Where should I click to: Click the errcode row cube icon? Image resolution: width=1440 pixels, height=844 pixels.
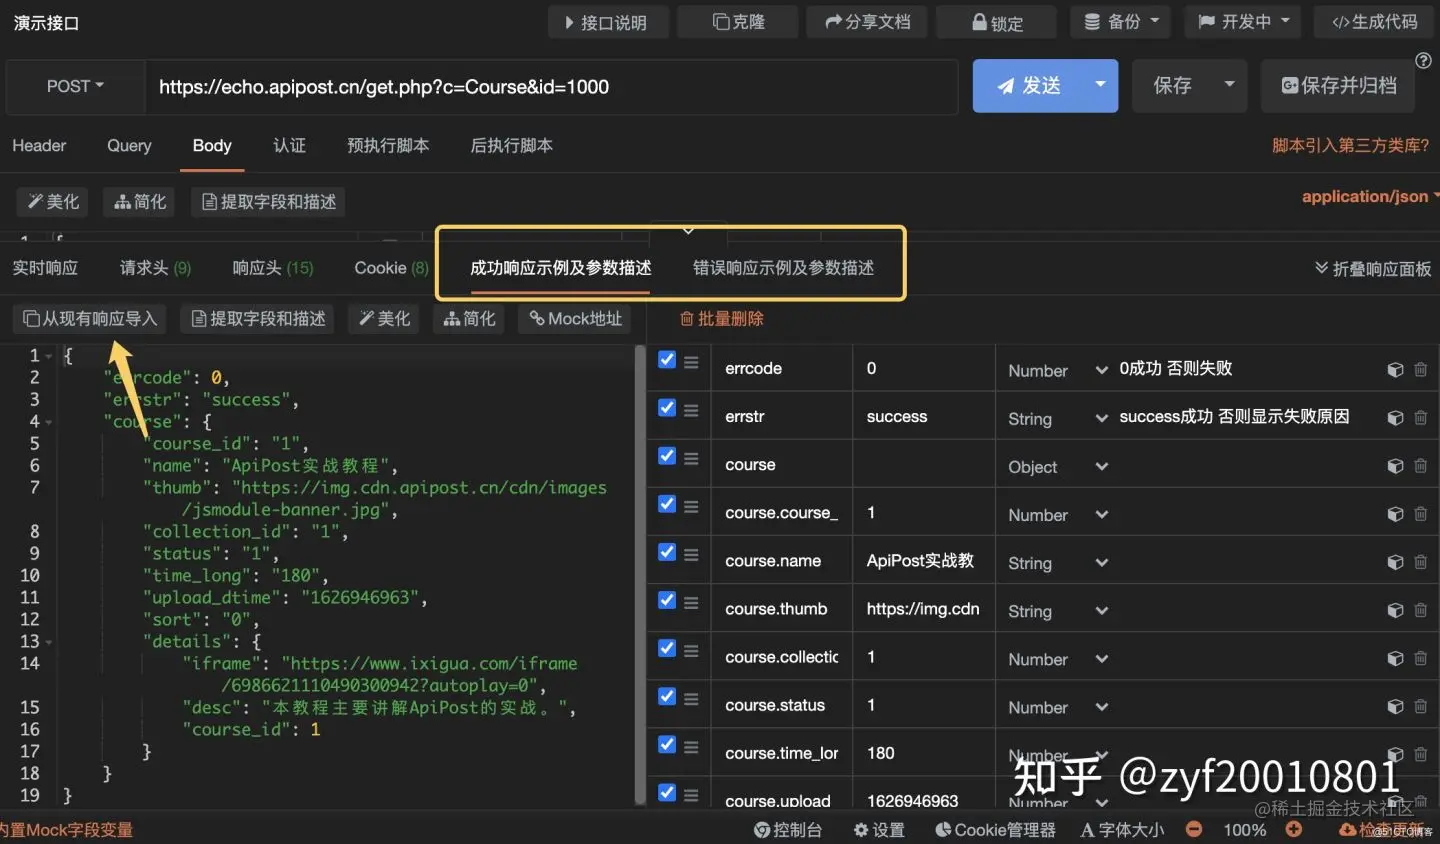click(1395, 370)
